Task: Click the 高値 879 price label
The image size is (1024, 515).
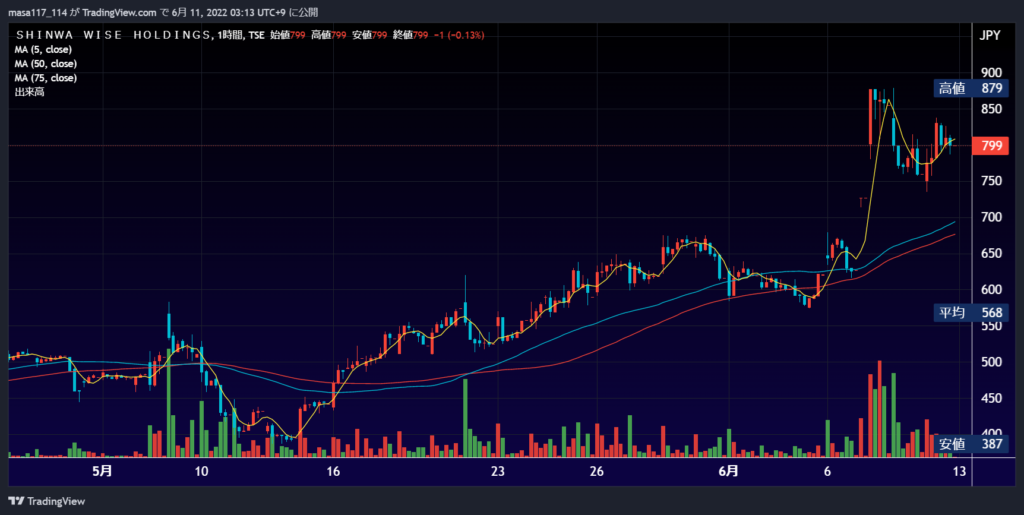Action: click(970, 88)
